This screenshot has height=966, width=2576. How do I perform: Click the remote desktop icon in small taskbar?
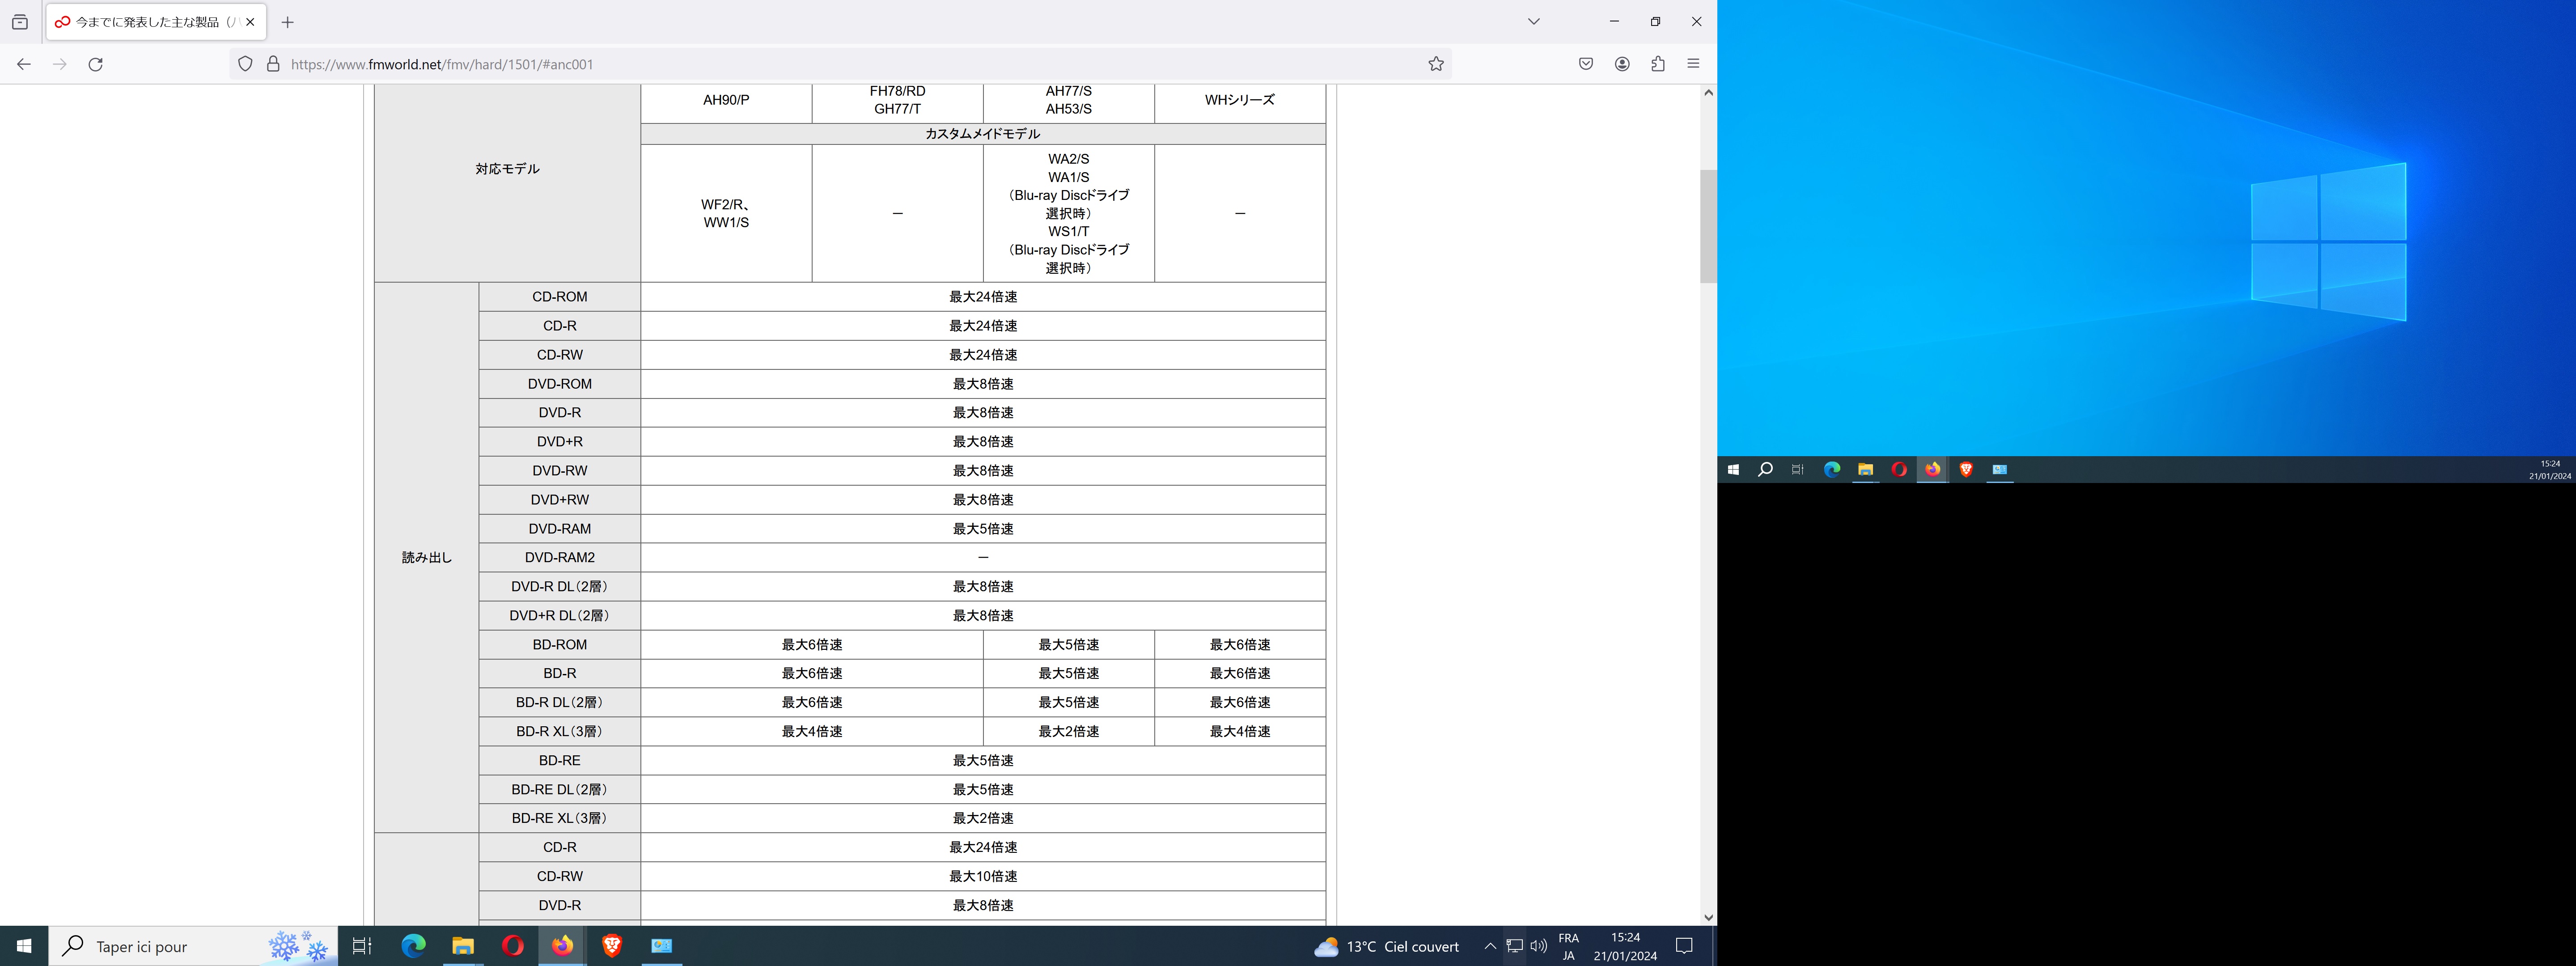(1999, 469)
